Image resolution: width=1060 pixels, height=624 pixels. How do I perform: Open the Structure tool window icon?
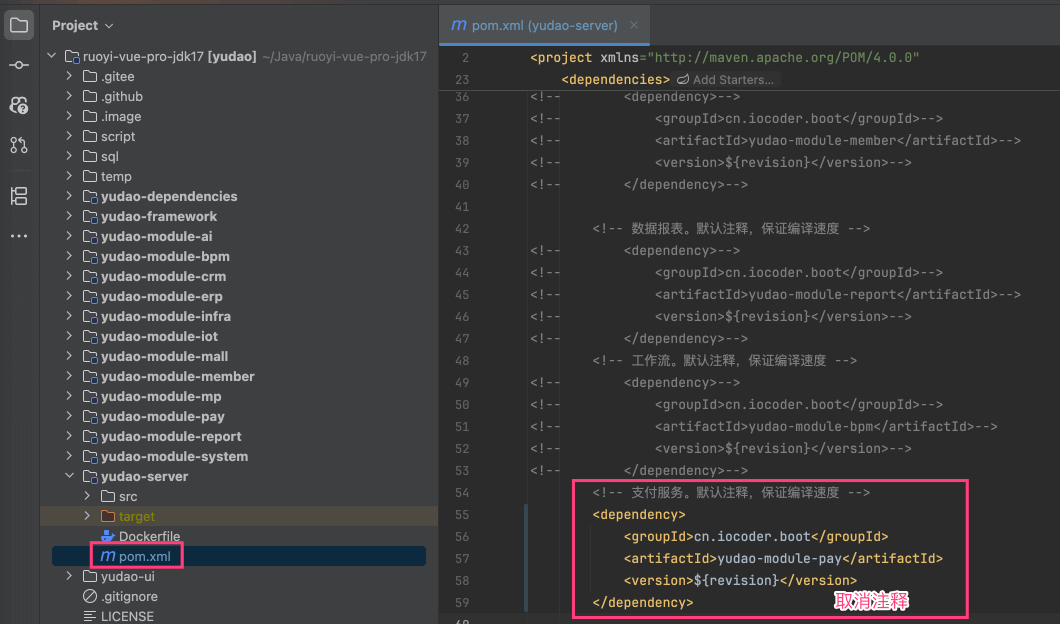19,195
